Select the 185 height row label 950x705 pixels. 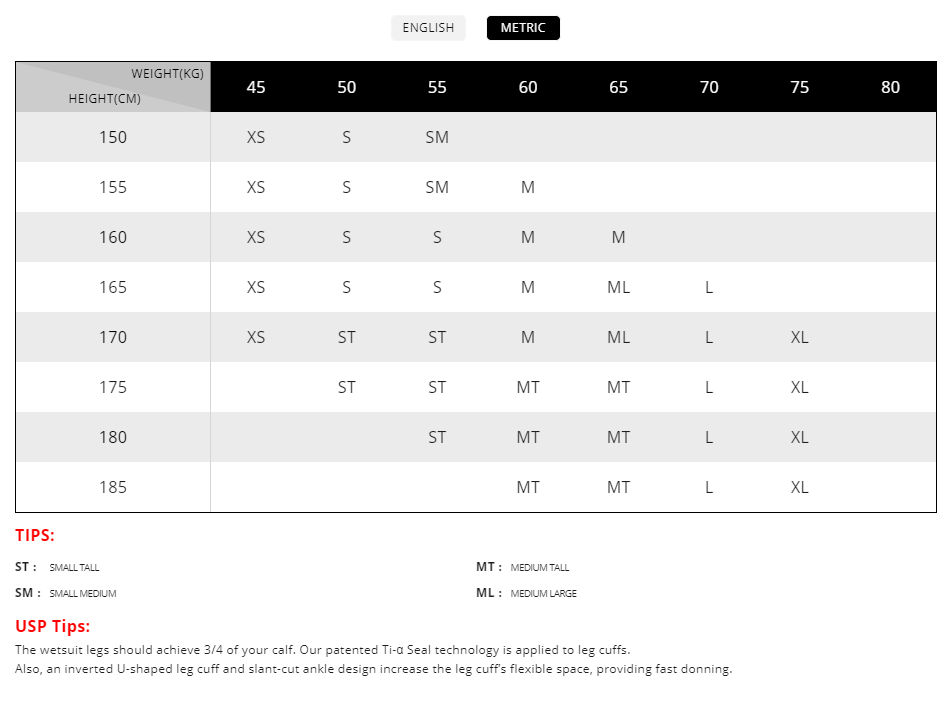point(113,487)
